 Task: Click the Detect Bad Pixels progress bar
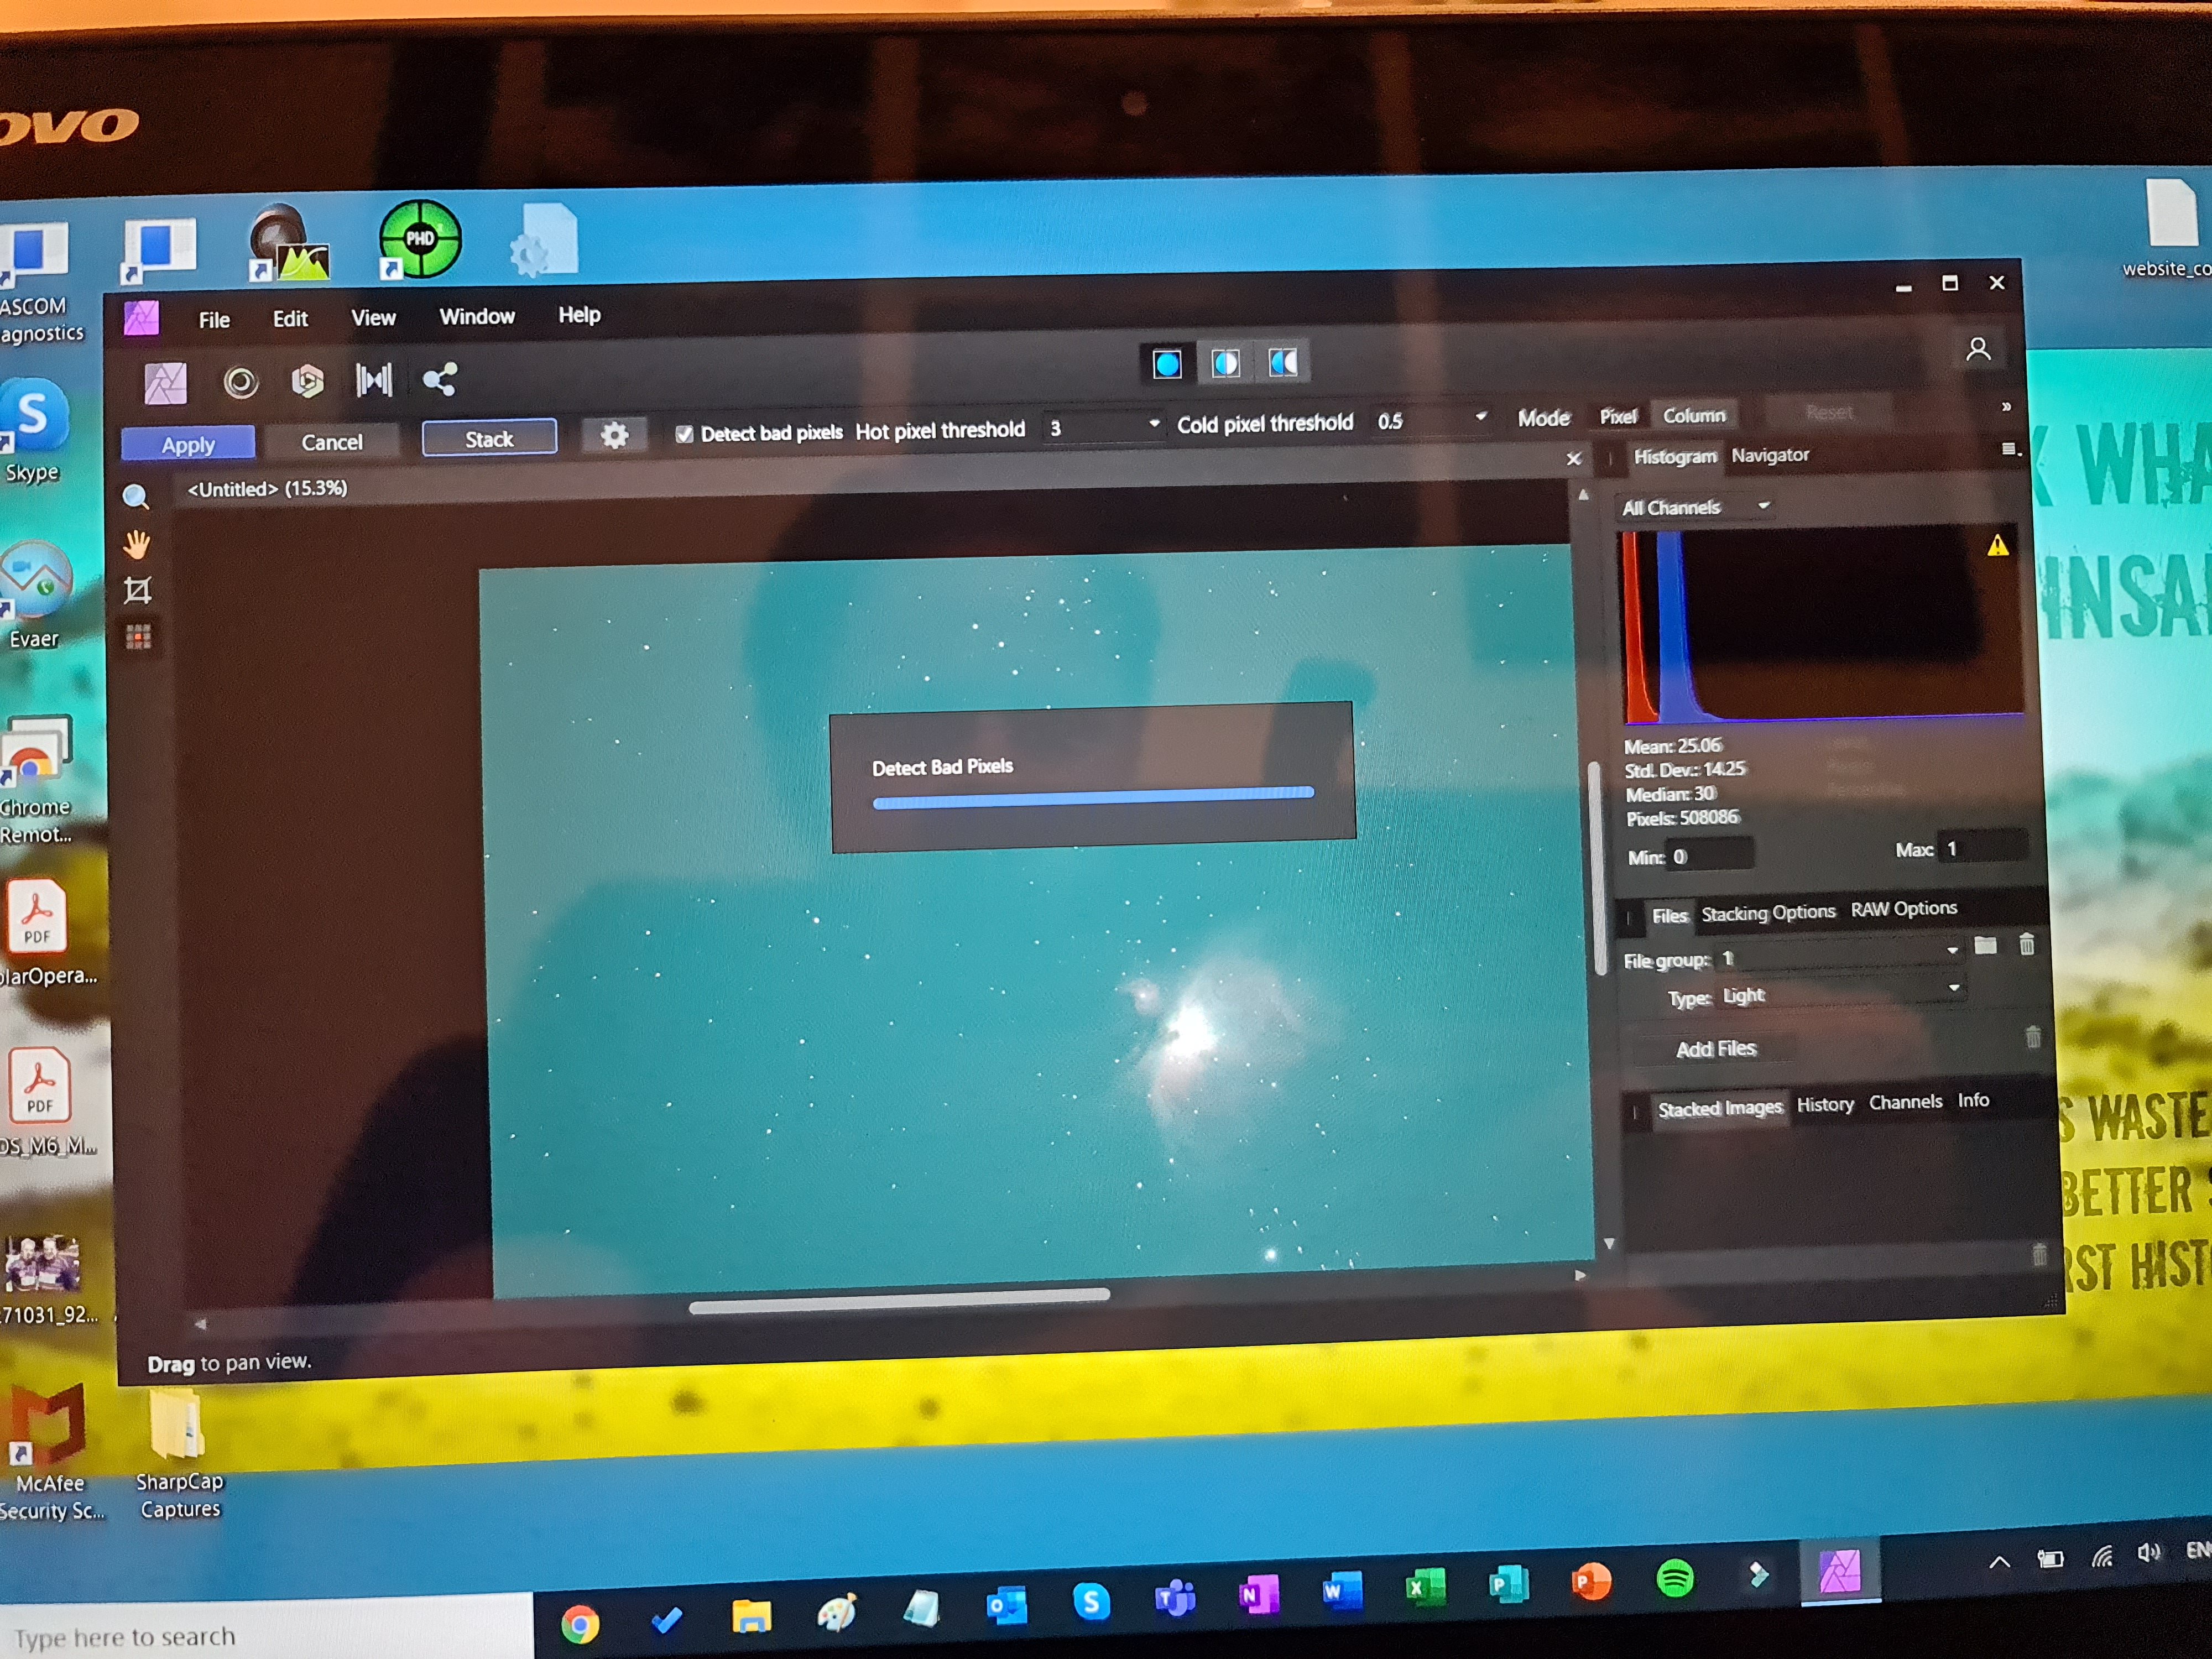(x=1093, y=797)
